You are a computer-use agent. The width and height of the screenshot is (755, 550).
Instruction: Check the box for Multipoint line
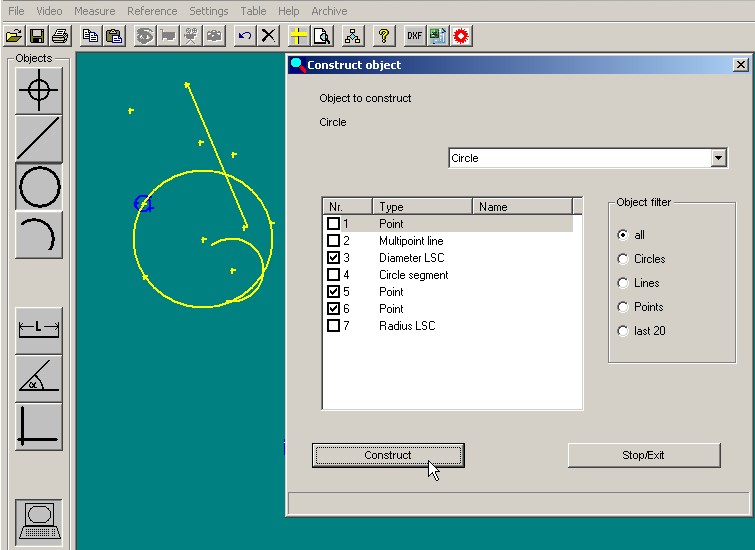coord(333,240)
